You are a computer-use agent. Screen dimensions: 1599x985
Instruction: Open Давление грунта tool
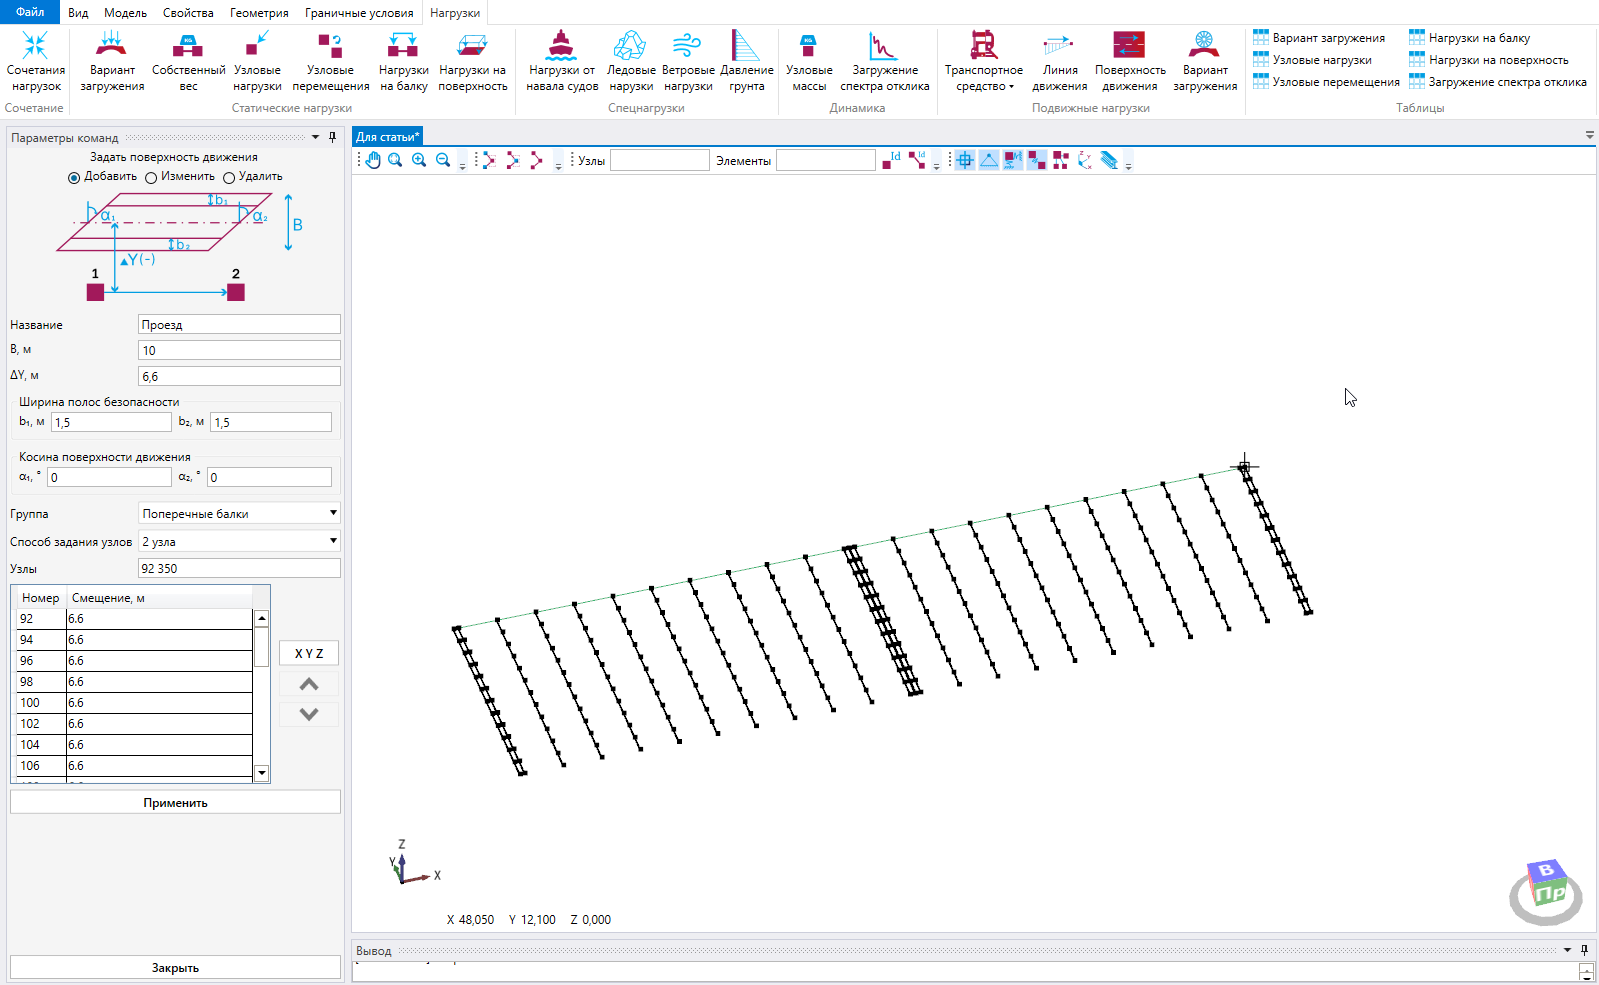pyautogui.click(x=746, y=62)
